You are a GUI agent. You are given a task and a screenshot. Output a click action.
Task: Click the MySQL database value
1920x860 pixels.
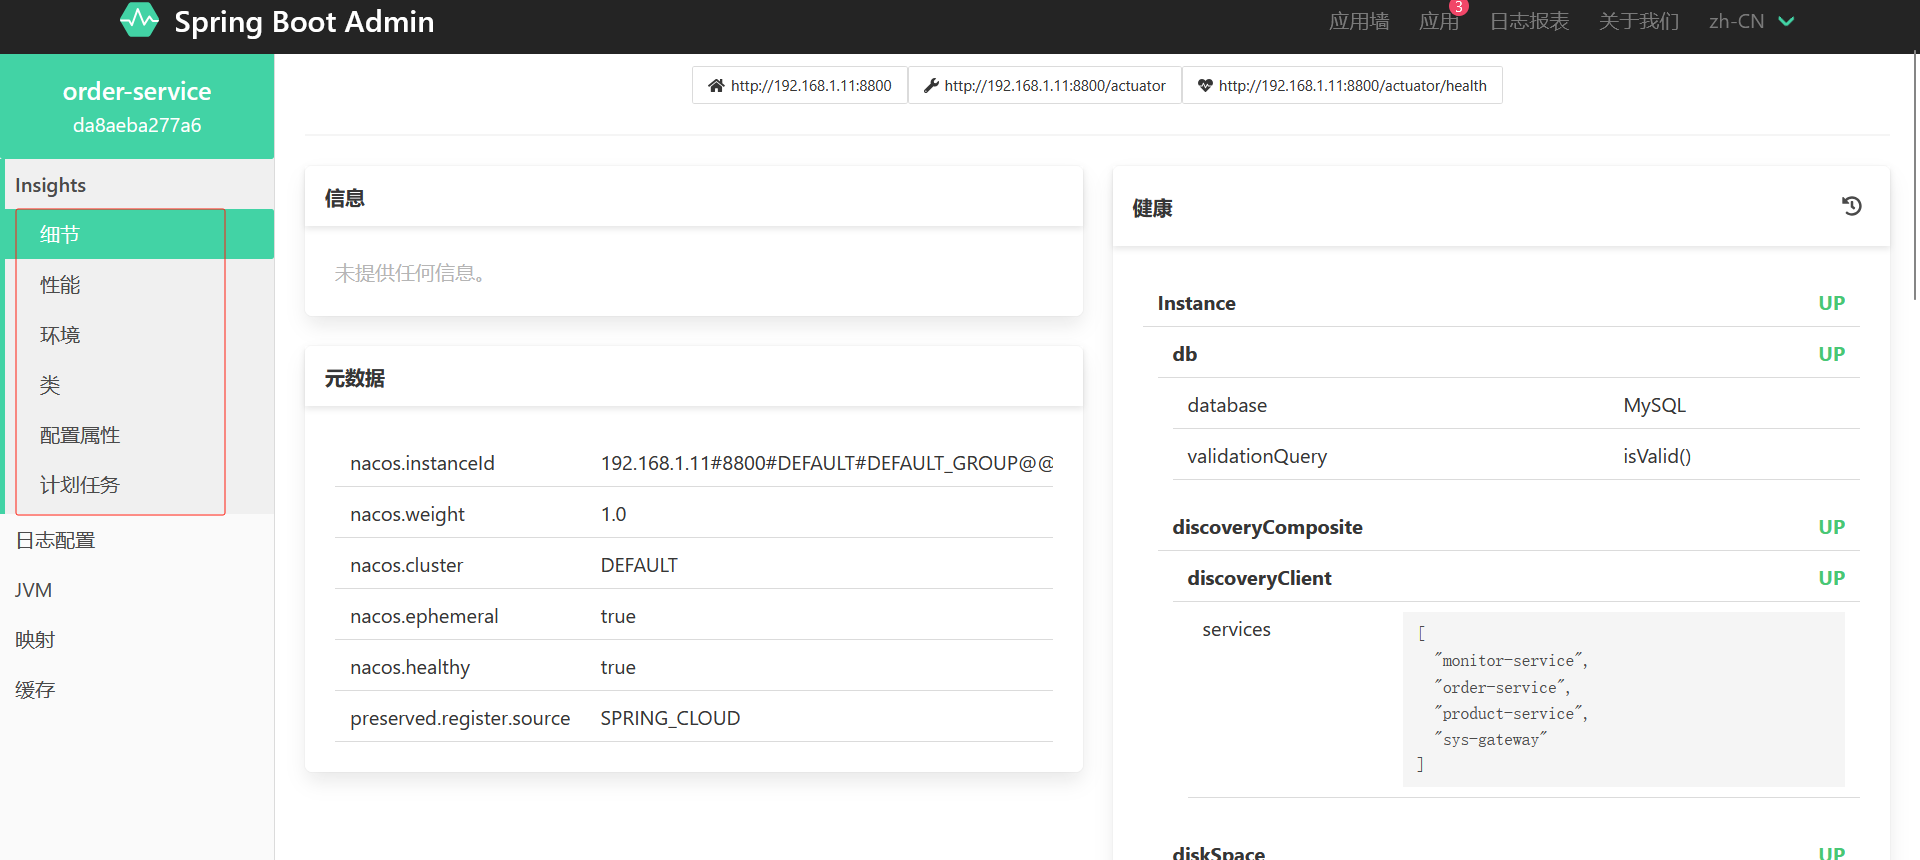[x=1654, y=405]
